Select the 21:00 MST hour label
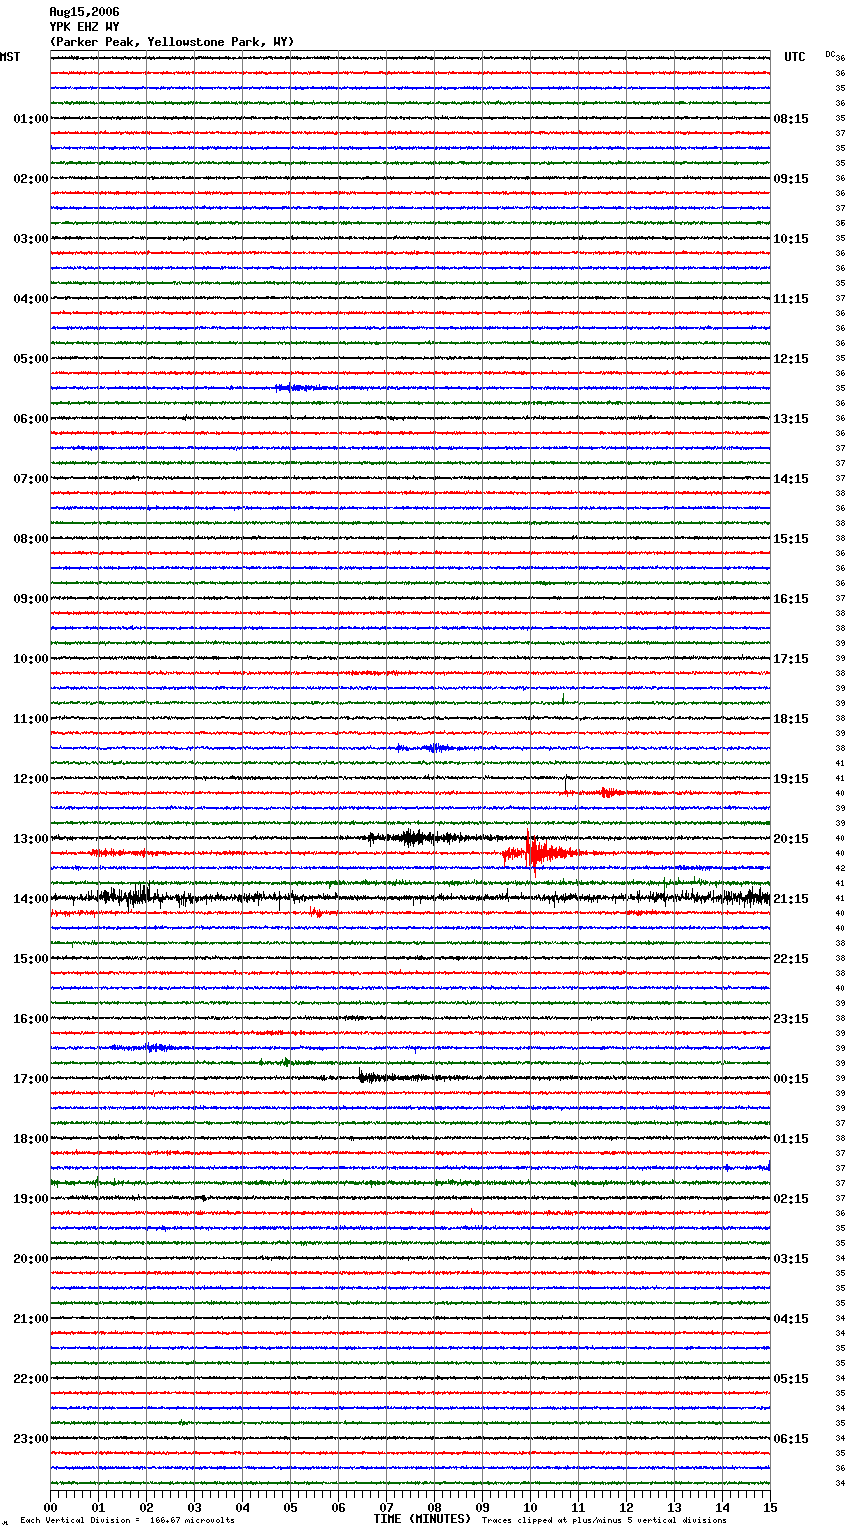This screenshot has height=1534, width=850. coord(31,1319)
